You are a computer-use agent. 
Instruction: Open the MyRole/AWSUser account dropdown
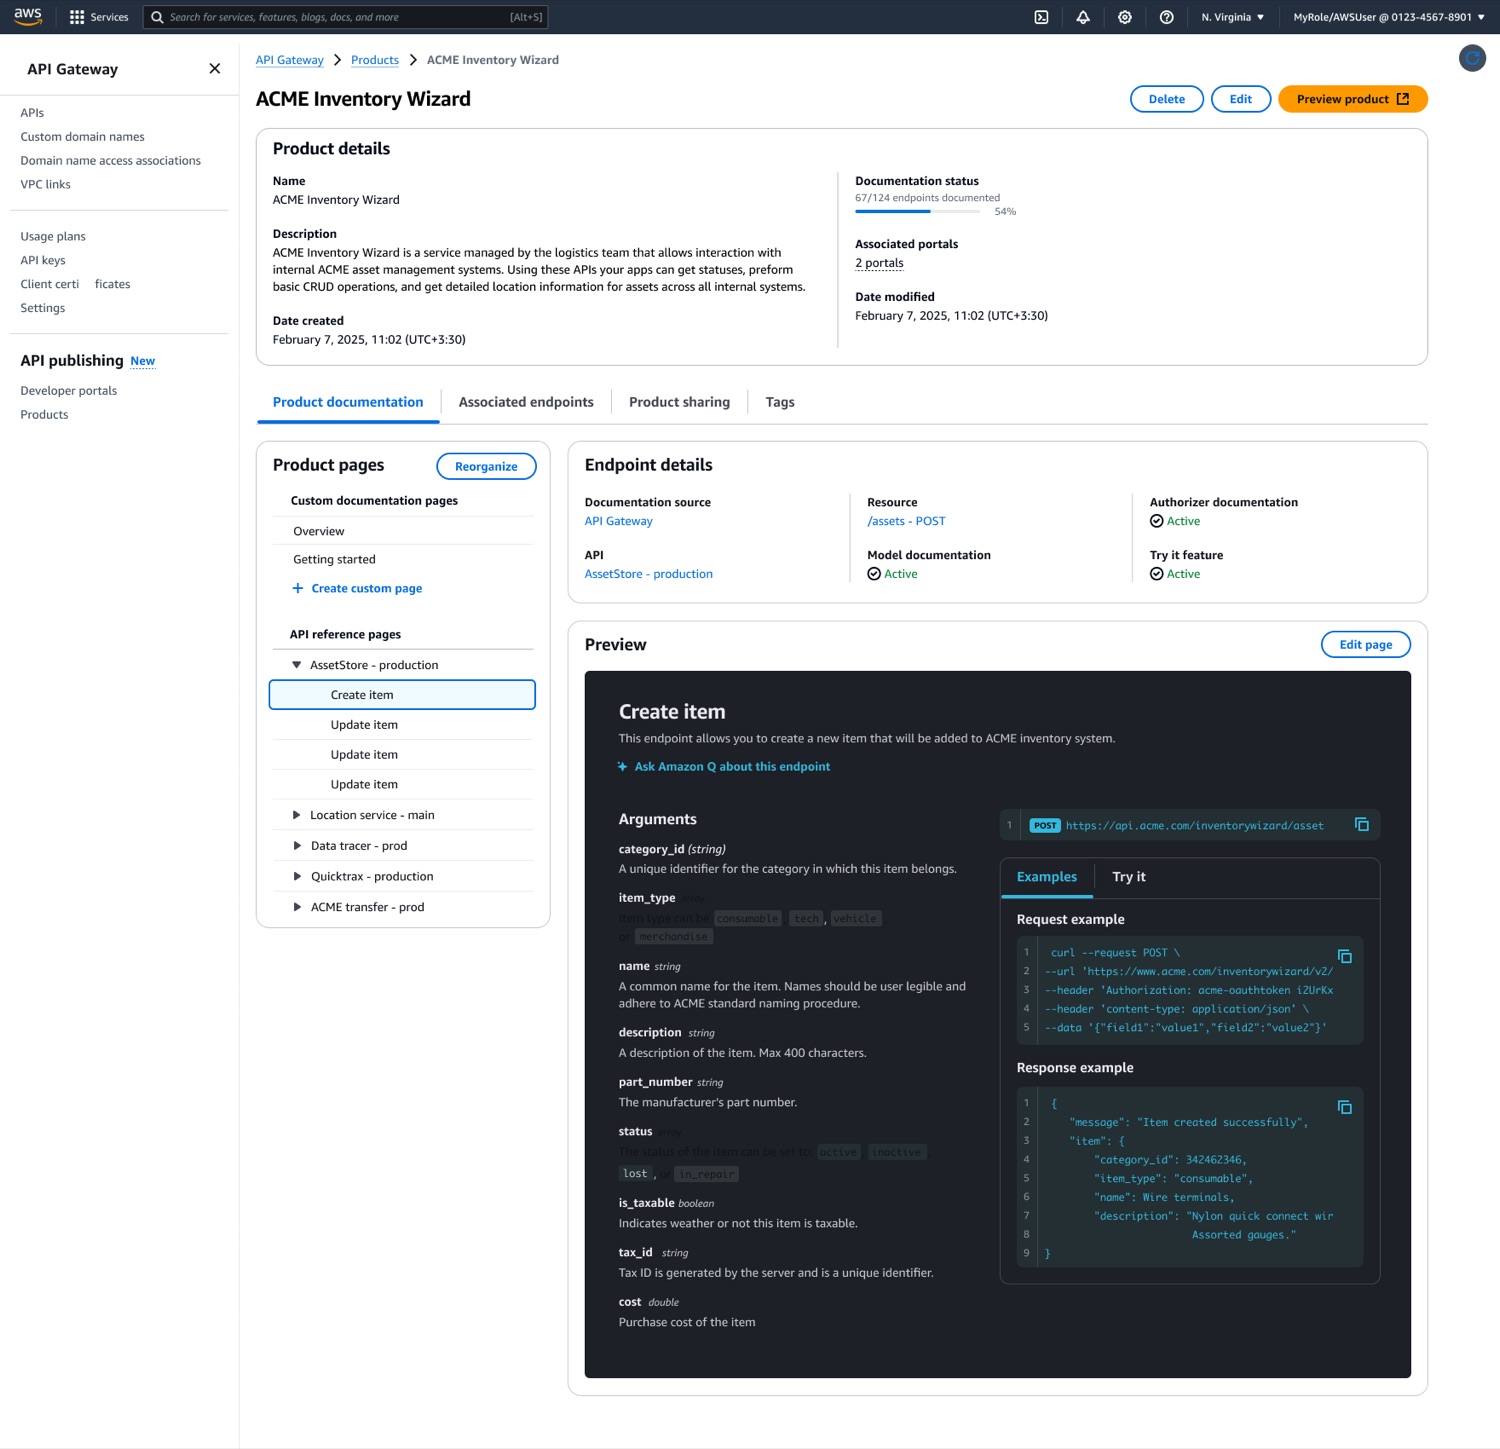[x=1388, y=17]
